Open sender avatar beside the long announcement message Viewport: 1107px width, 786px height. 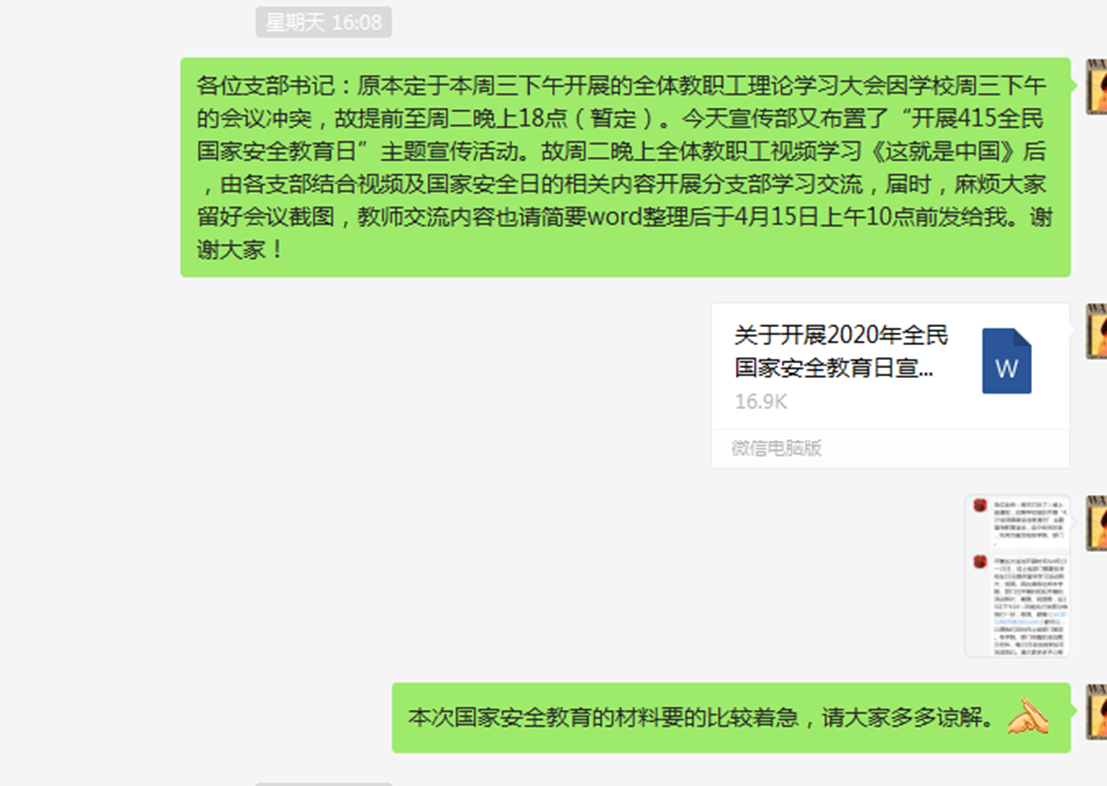pyautogui.click(x=1096, y=87)
